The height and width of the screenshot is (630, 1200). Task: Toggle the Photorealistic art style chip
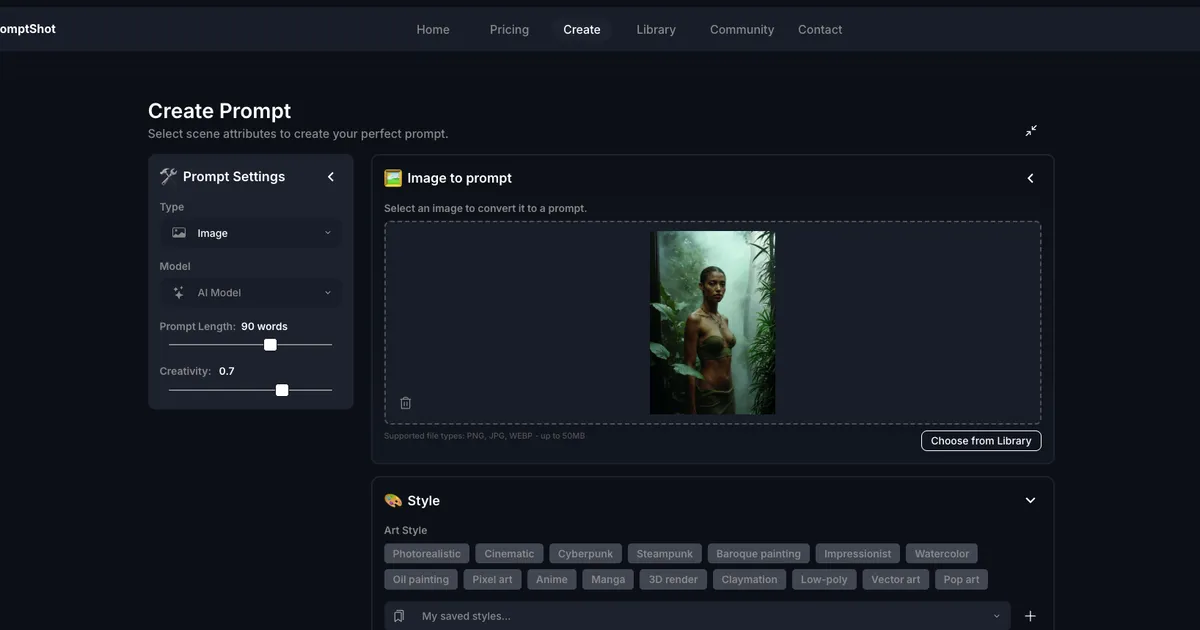pyautogui.click(x=427, y=554)
